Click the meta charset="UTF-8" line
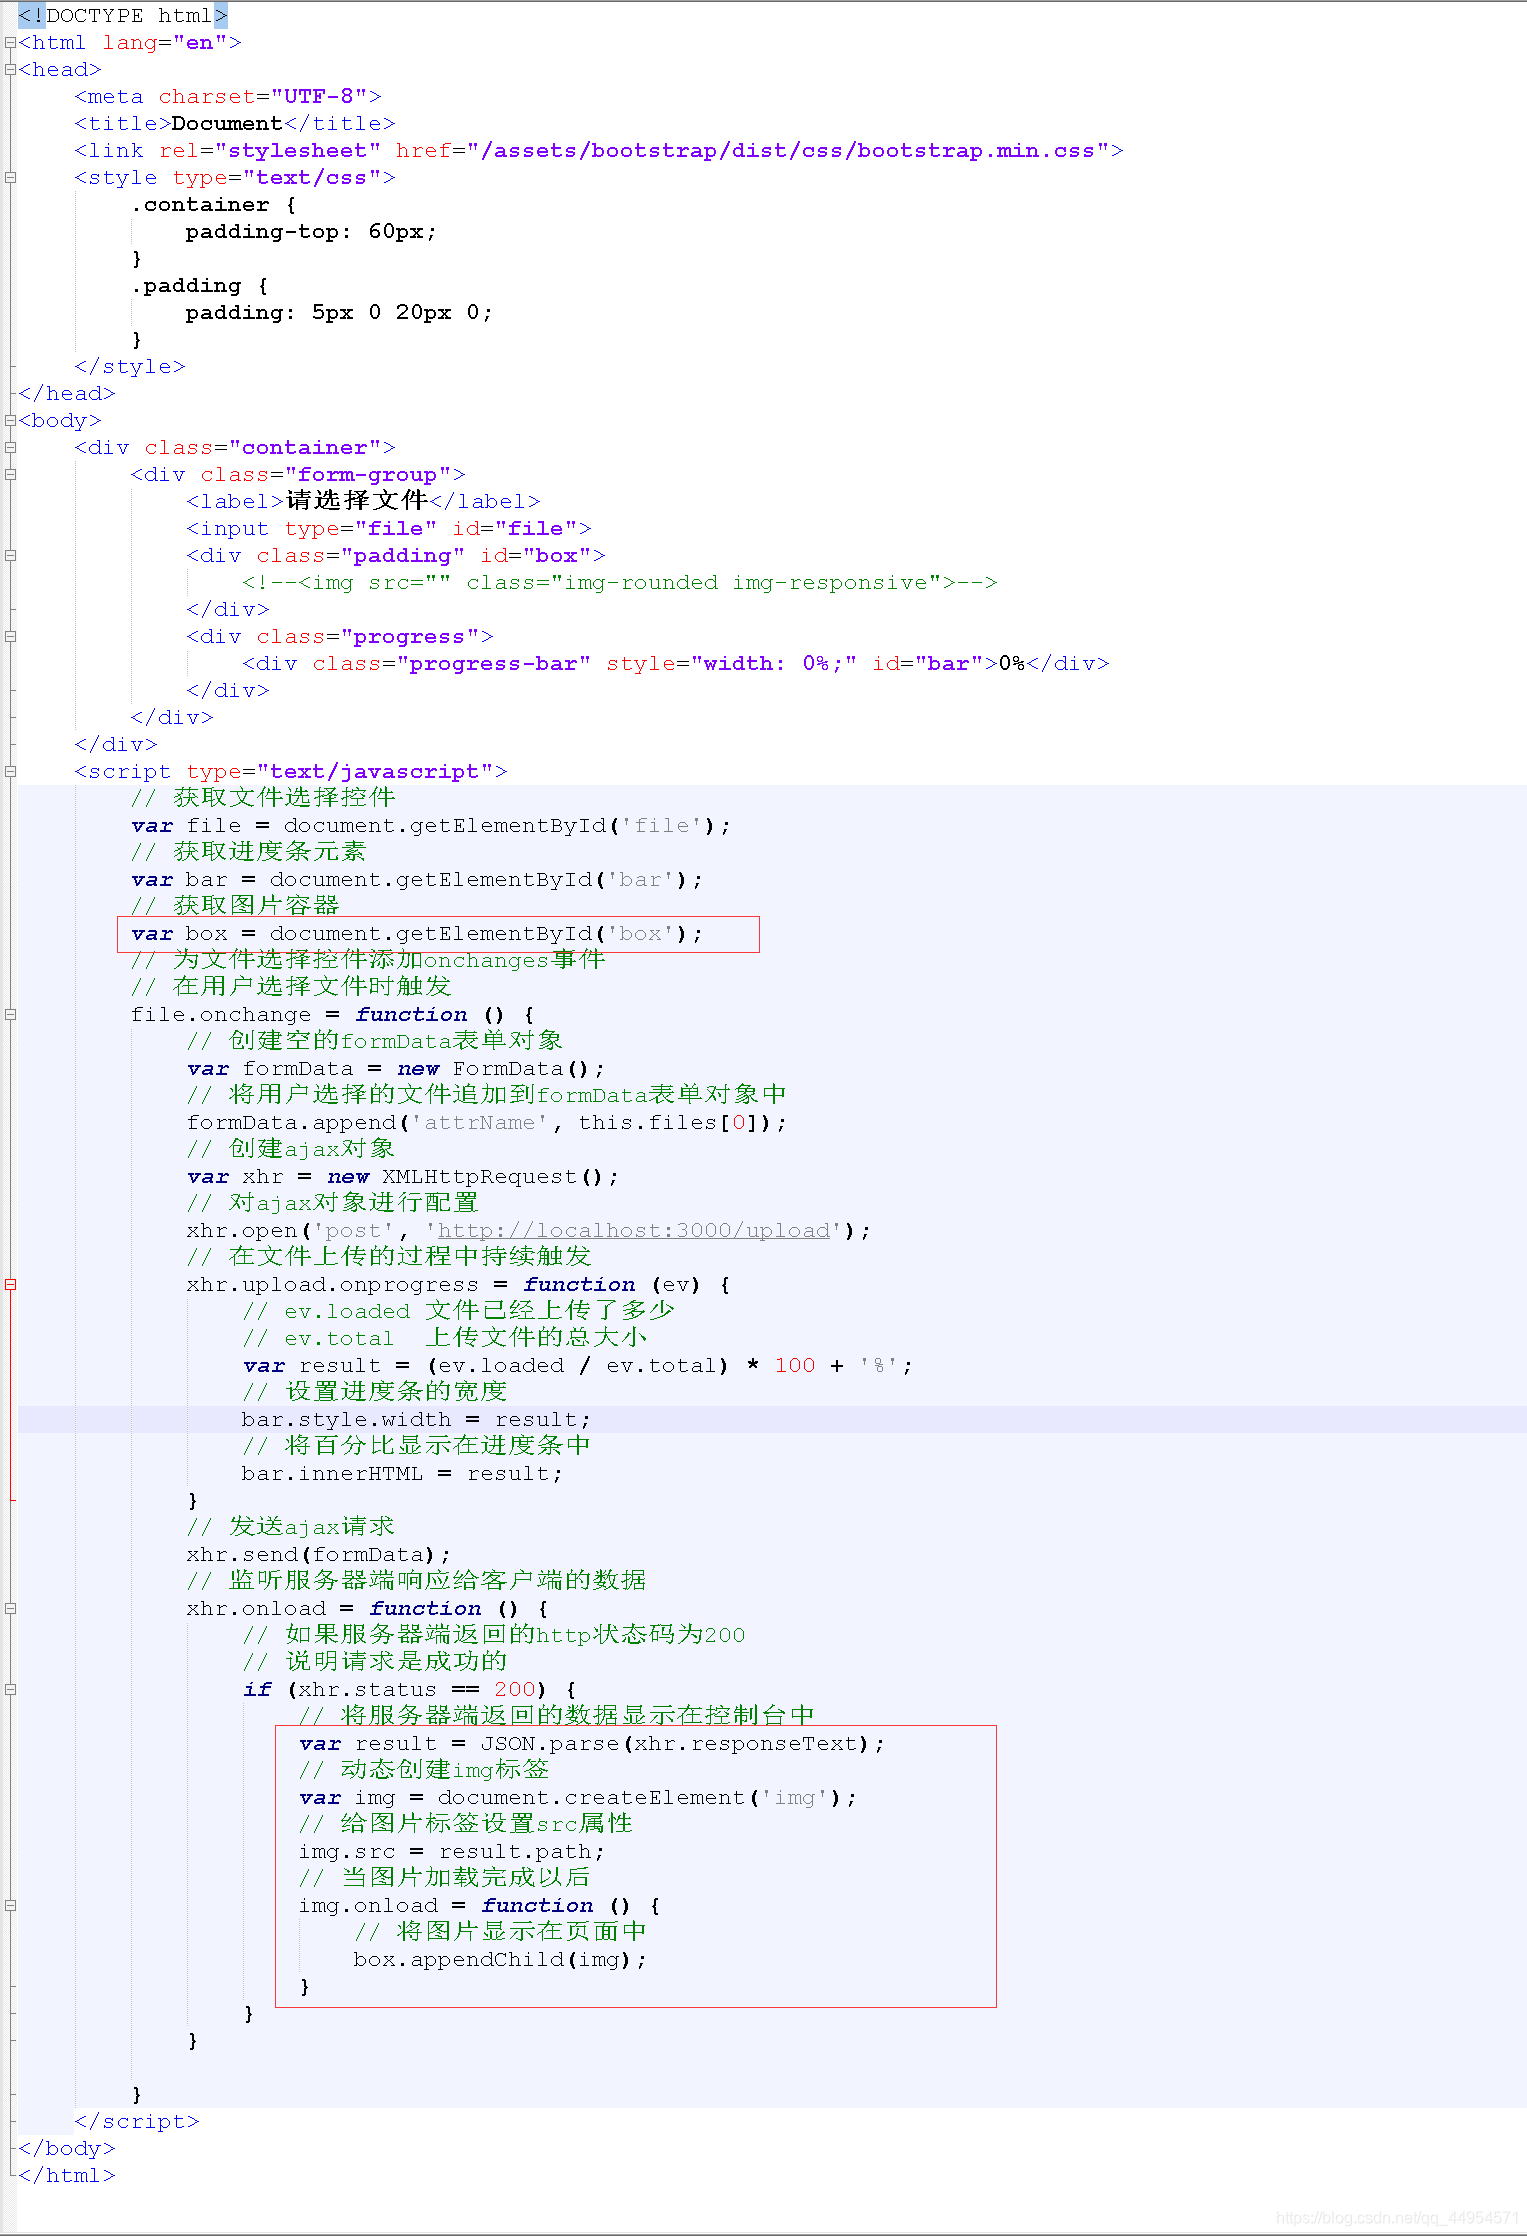This screenshot has height=2236, width=1527. click(228, 97)
